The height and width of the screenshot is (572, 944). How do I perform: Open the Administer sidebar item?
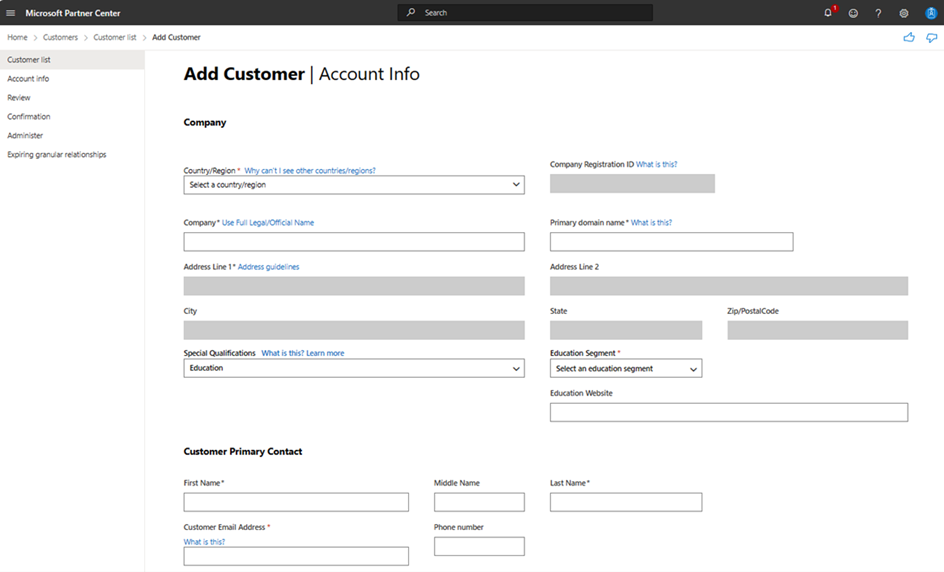coord(25,136)
